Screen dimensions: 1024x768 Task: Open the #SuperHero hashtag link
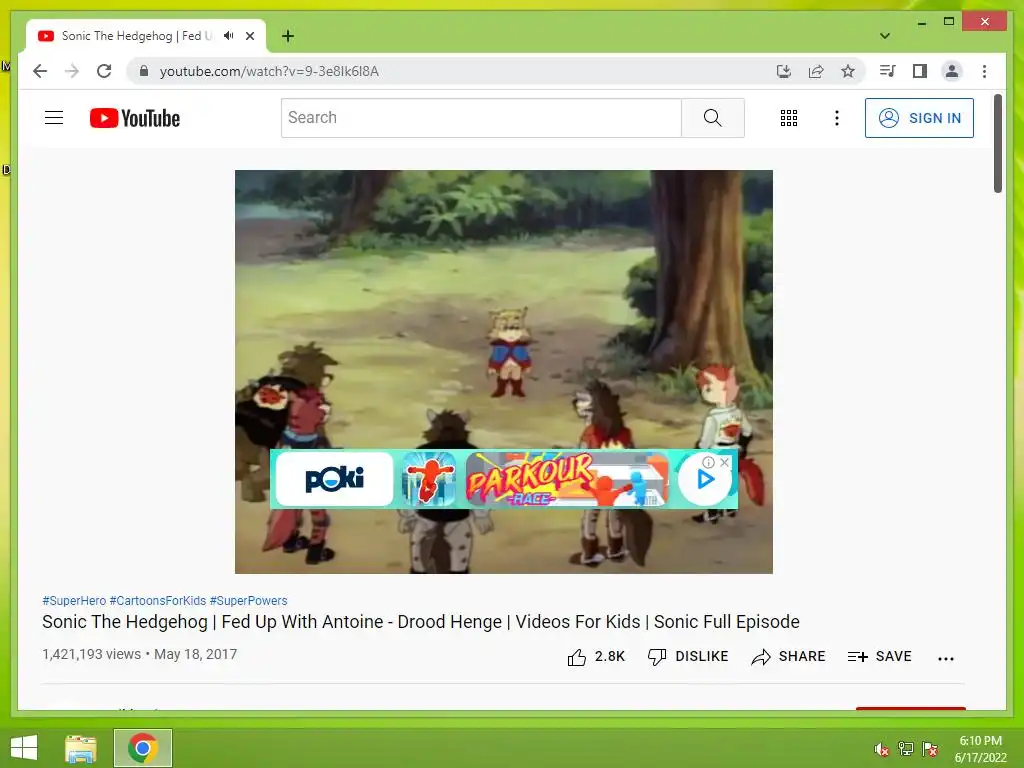(x=74, y=601)
